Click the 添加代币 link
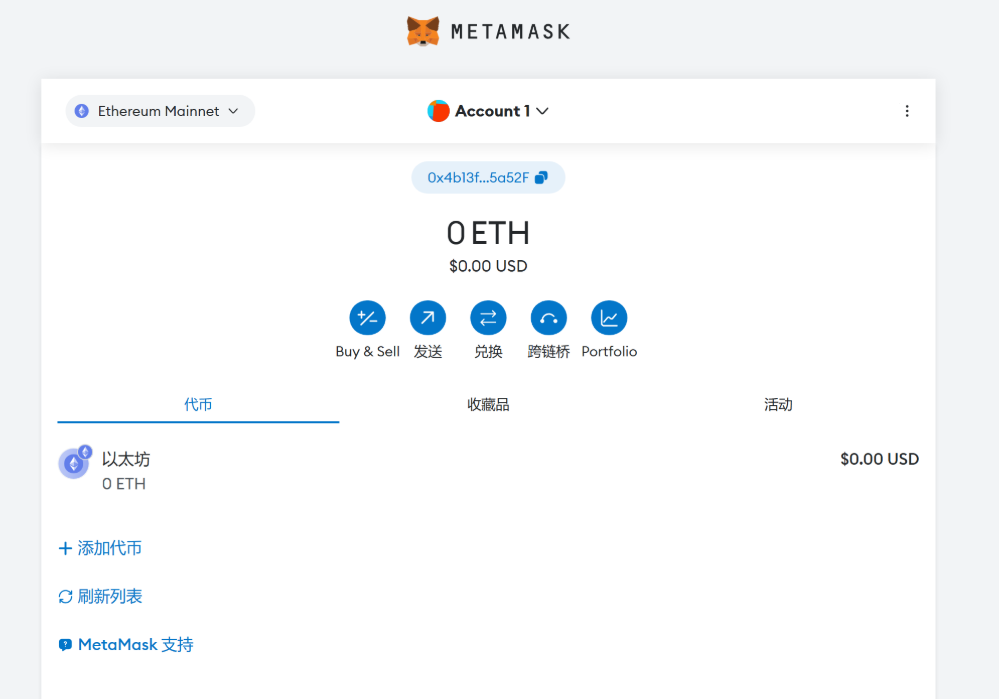 click(x=100, y=548)
